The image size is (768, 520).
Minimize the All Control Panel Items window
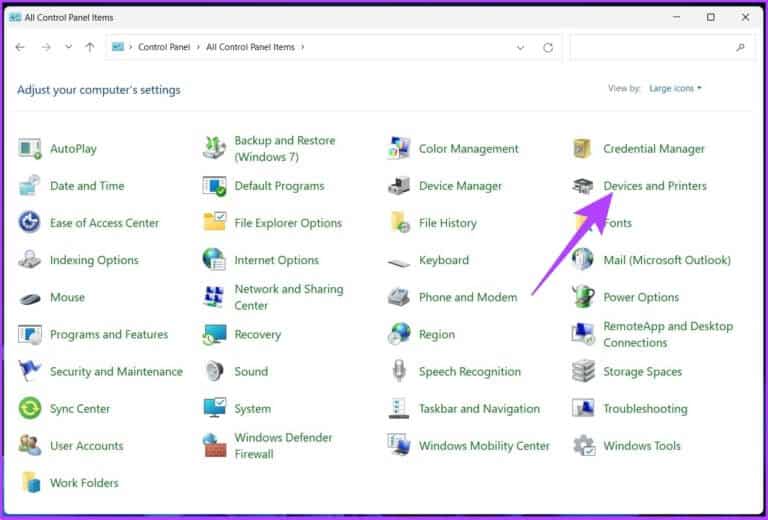[676, 17]
